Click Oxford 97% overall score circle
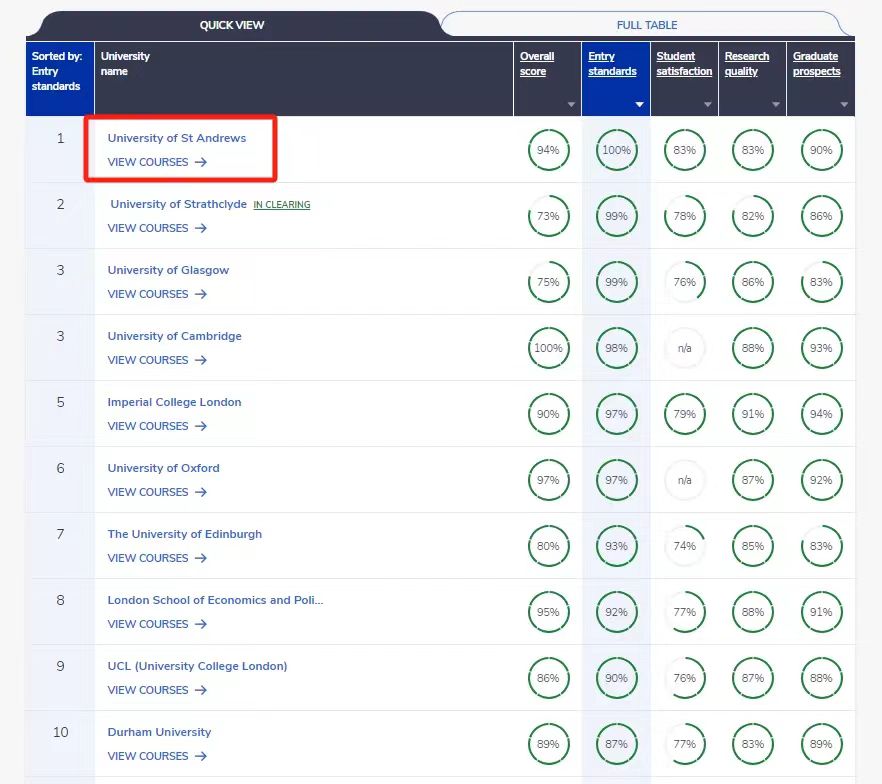The image size is (882, 784). tap(548, 480)
